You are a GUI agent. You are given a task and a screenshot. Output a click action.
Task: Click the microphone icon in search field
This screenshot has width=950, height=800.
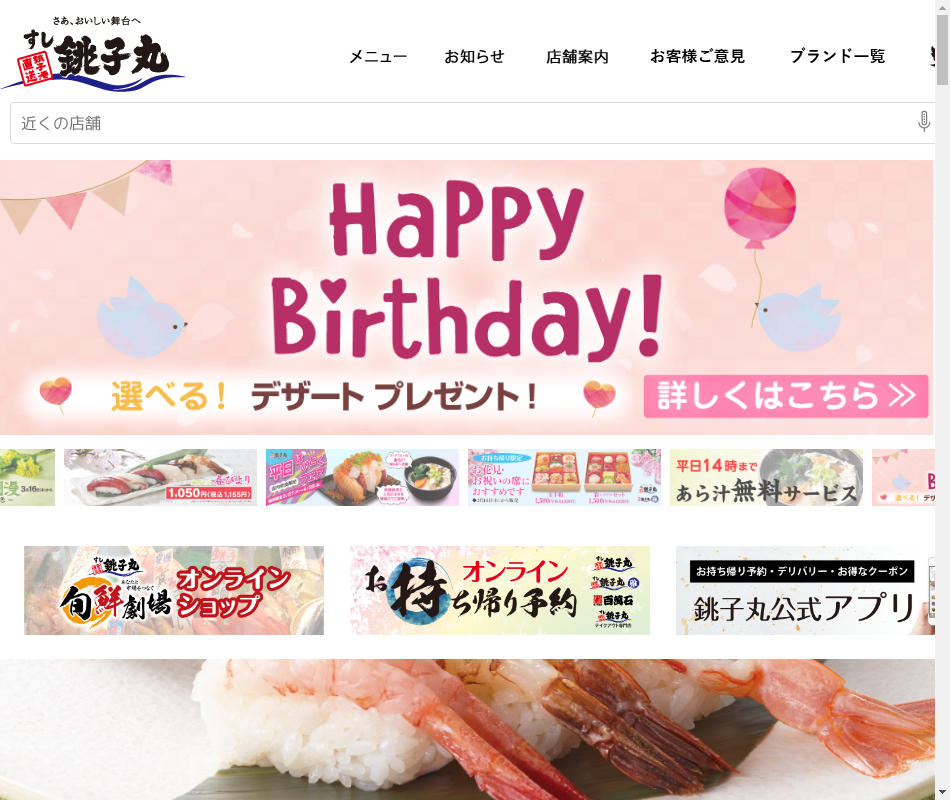pyautogui.click(x=923, y=121)
